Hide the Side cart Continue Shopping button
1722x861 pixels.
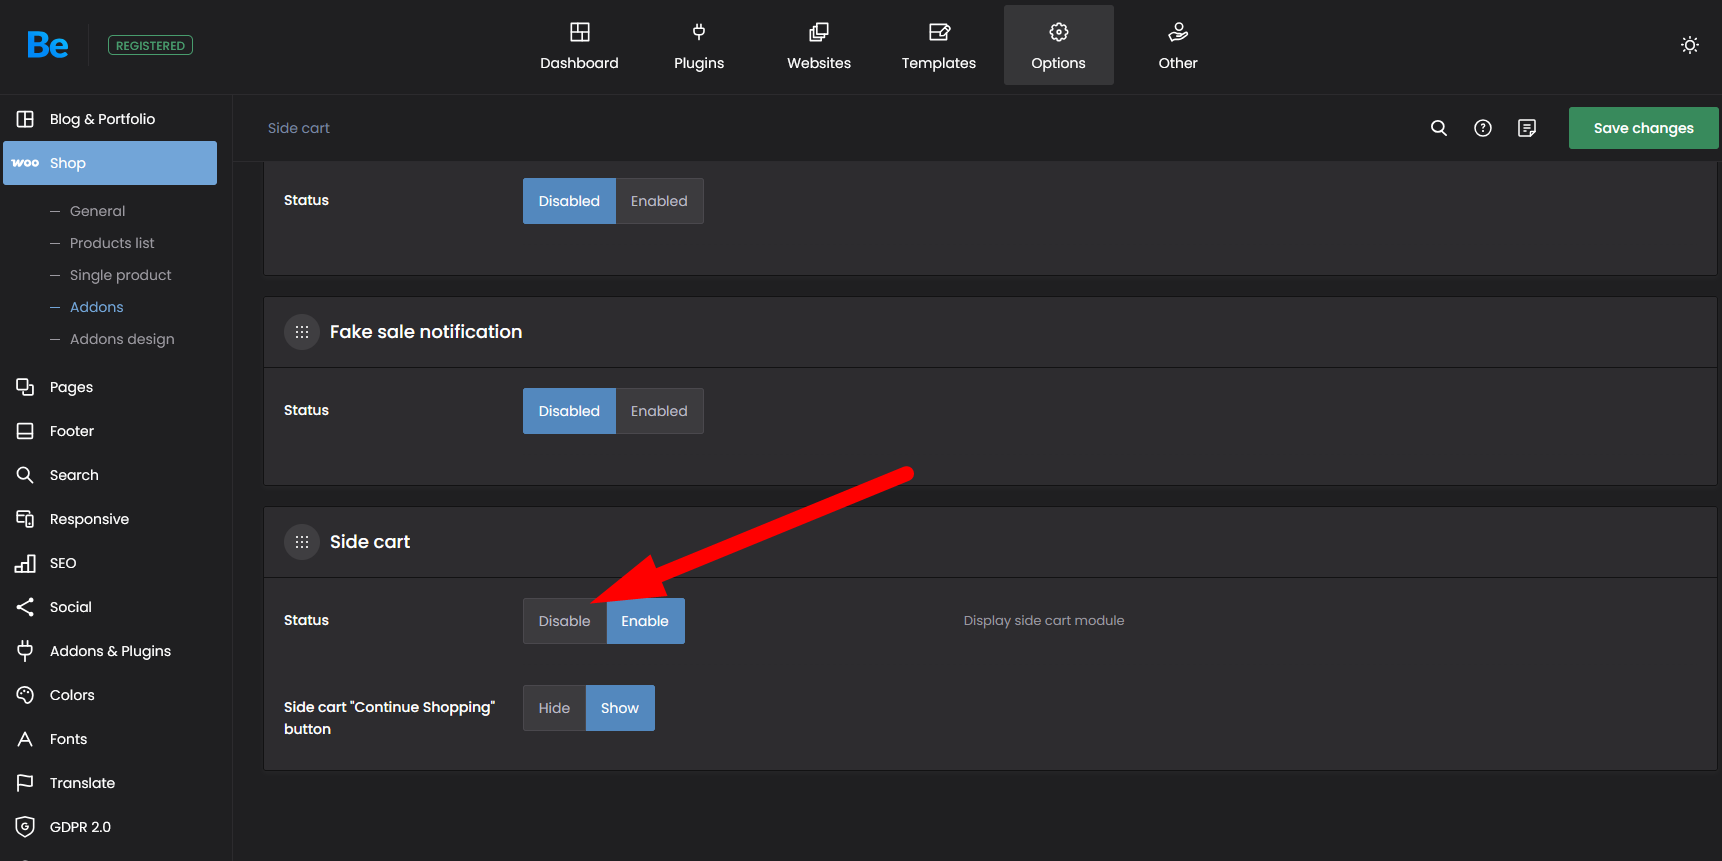pos(554,708)
